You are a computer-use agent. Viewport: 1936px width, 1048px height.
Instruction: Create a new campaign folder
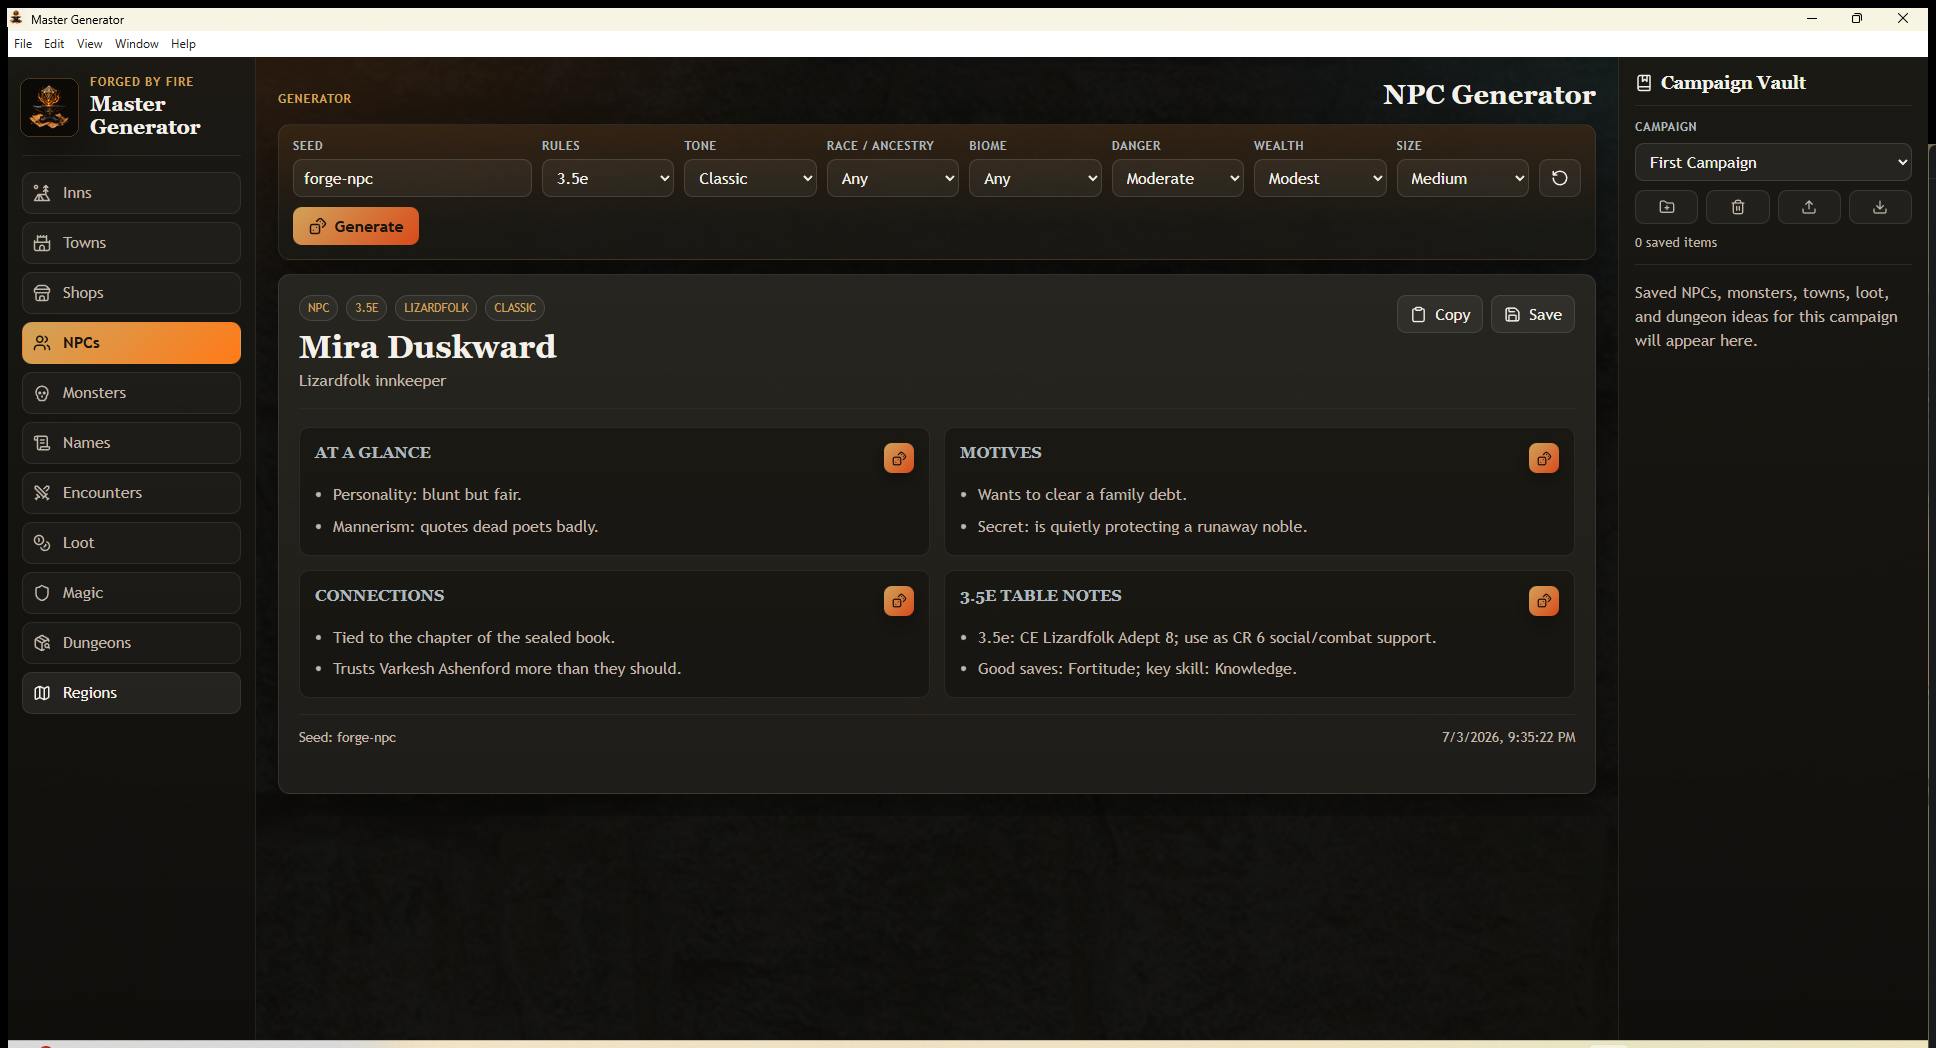pos(1666,207)
